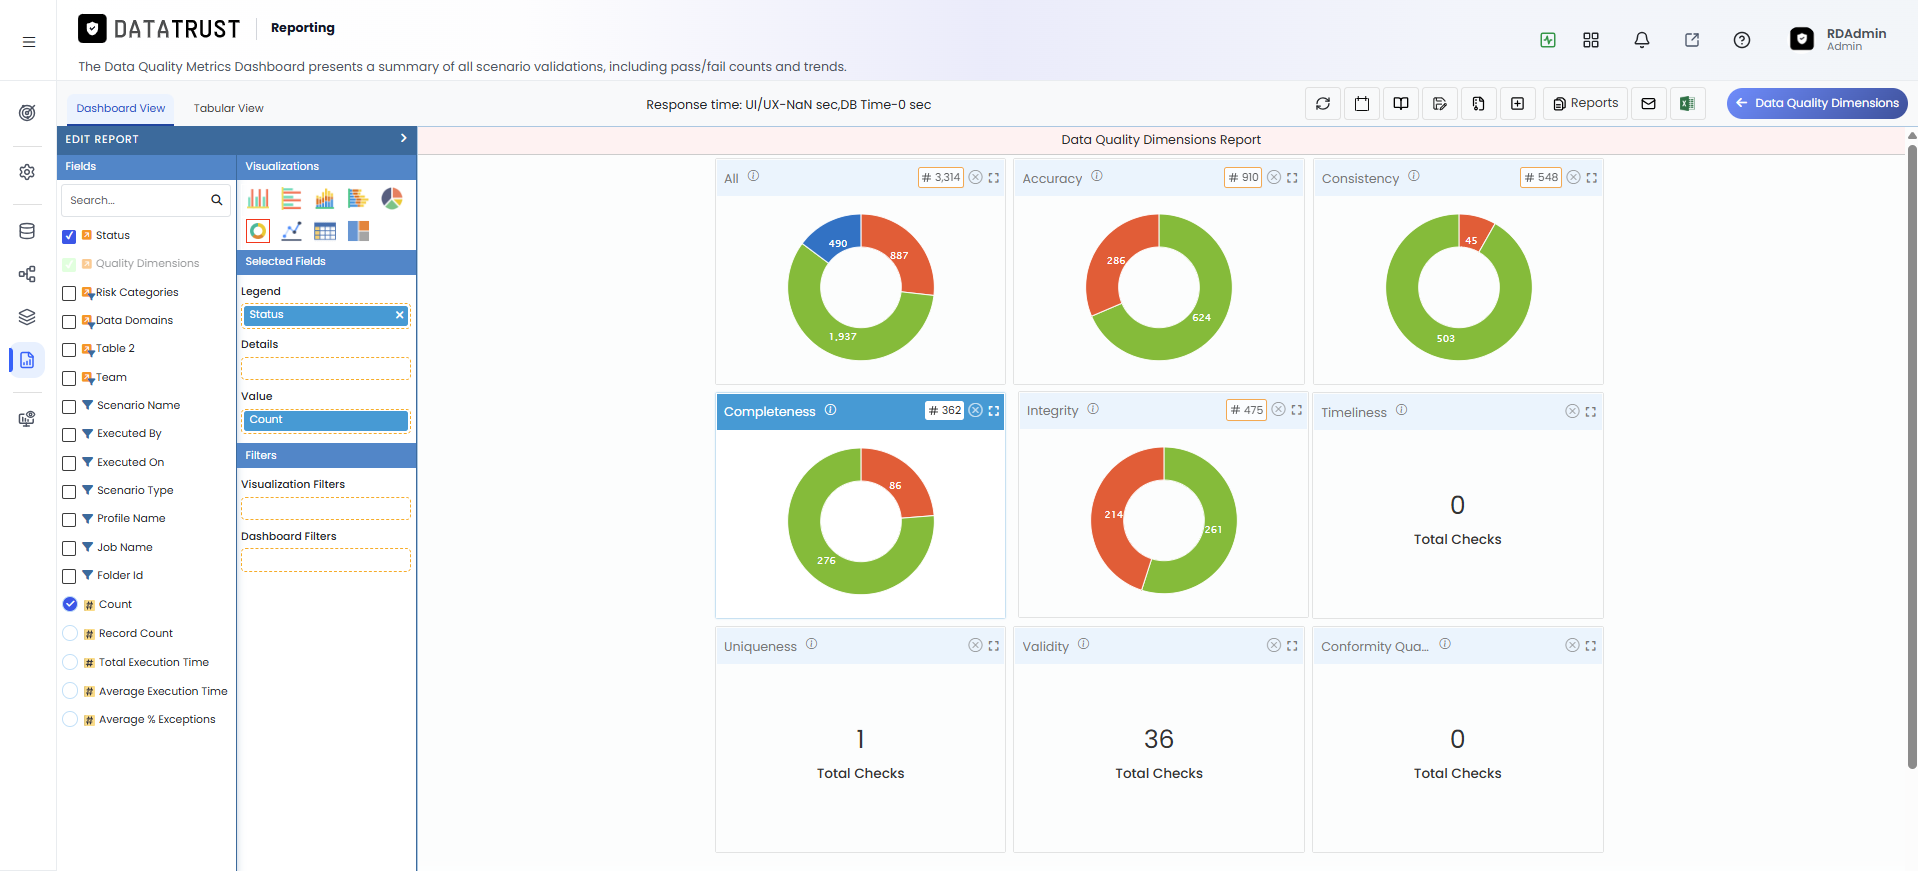Screen dimensions: 1918x871
Task: Select the donut chart visualization
Action: tap(258, 231)
